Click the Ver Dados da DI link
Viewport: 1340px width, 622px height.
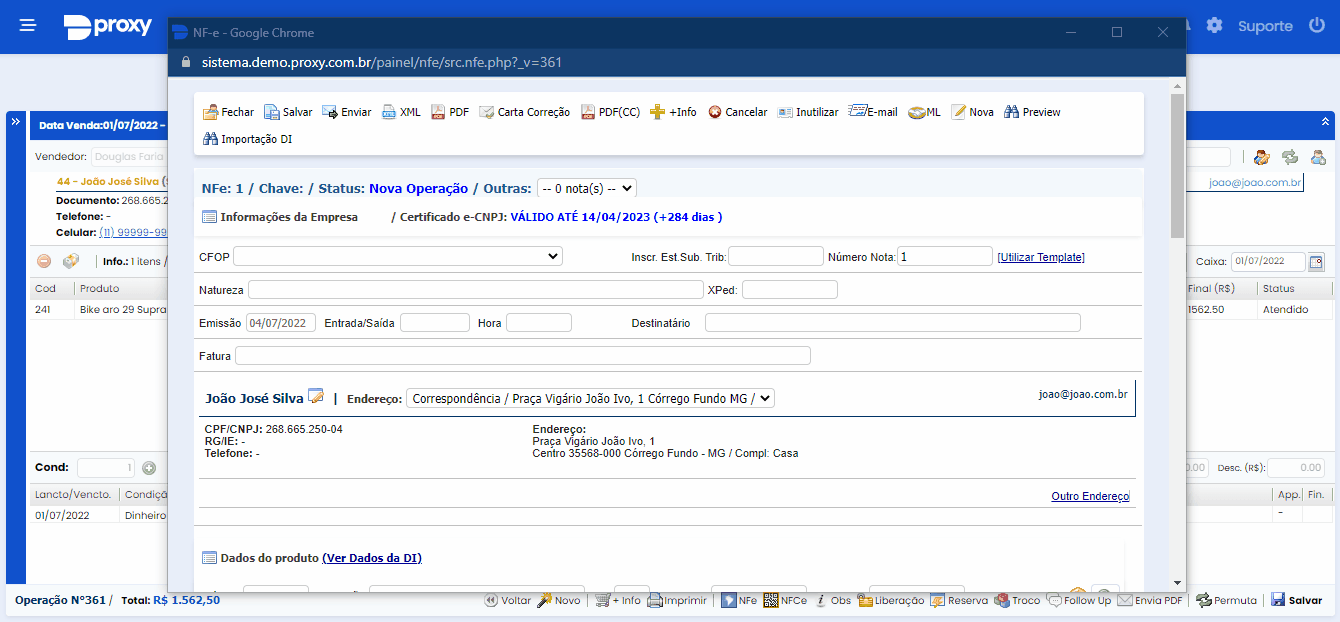tap(372, 558)
